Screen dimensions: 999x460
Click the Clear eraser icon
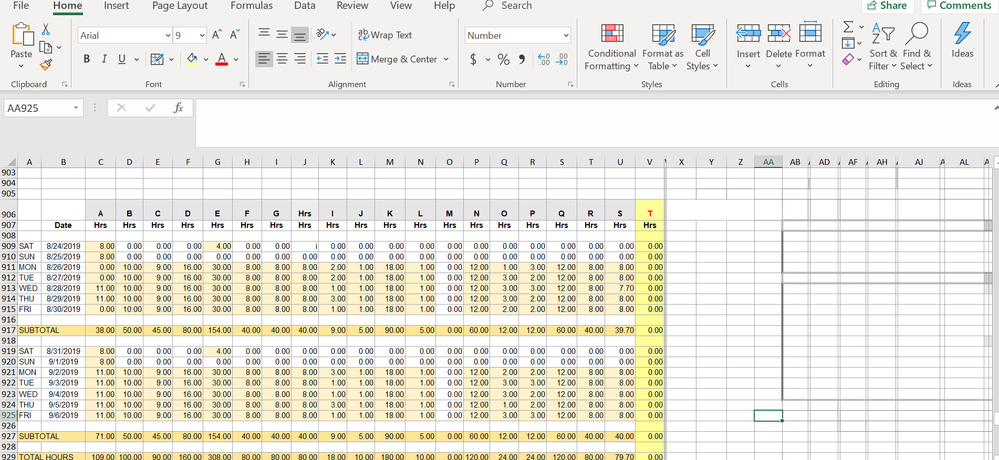click(x=848, y=59)
